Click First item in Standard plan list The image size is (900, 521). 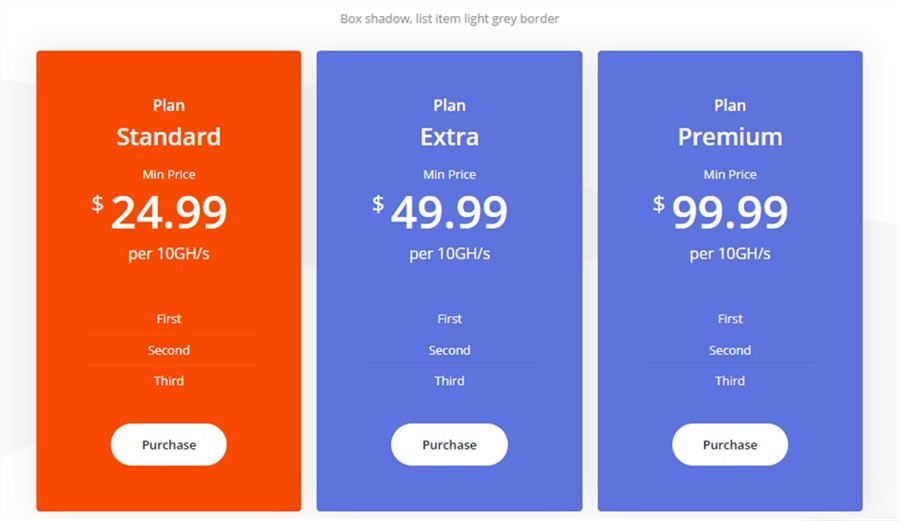169,319
